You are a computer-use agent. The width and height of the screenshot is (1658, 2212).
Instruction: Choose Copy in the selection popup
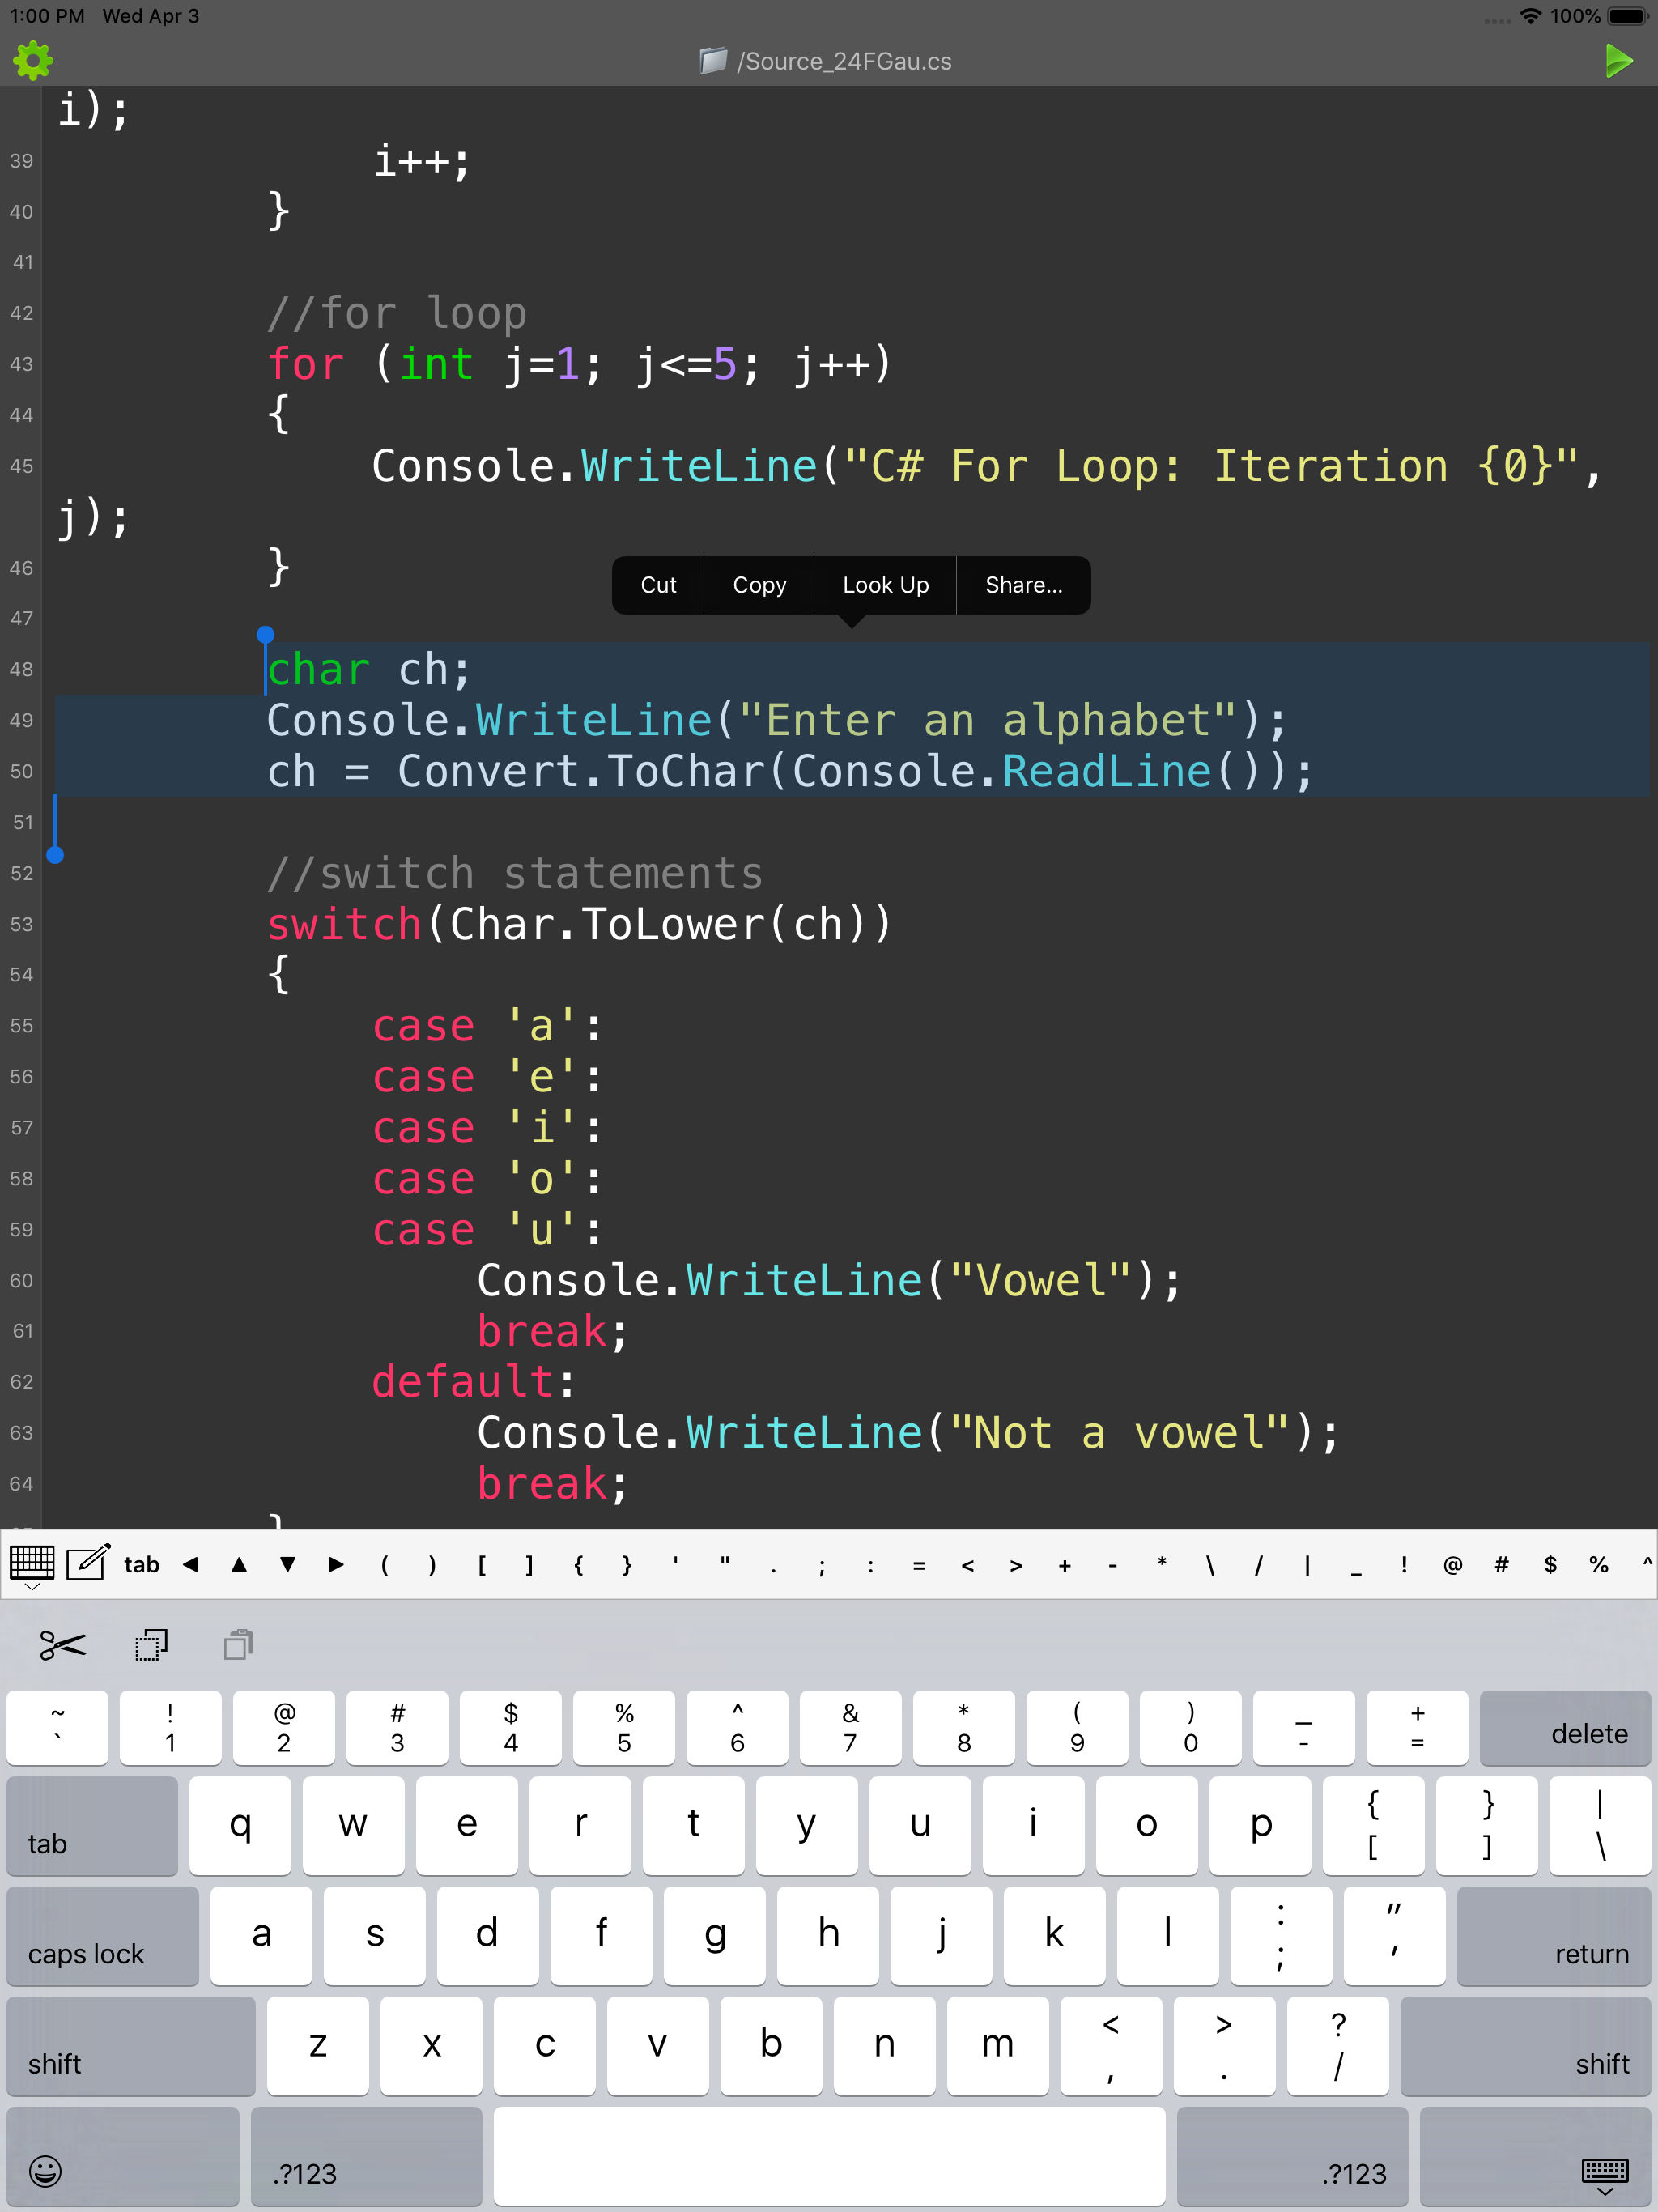[x=759, y=585]
